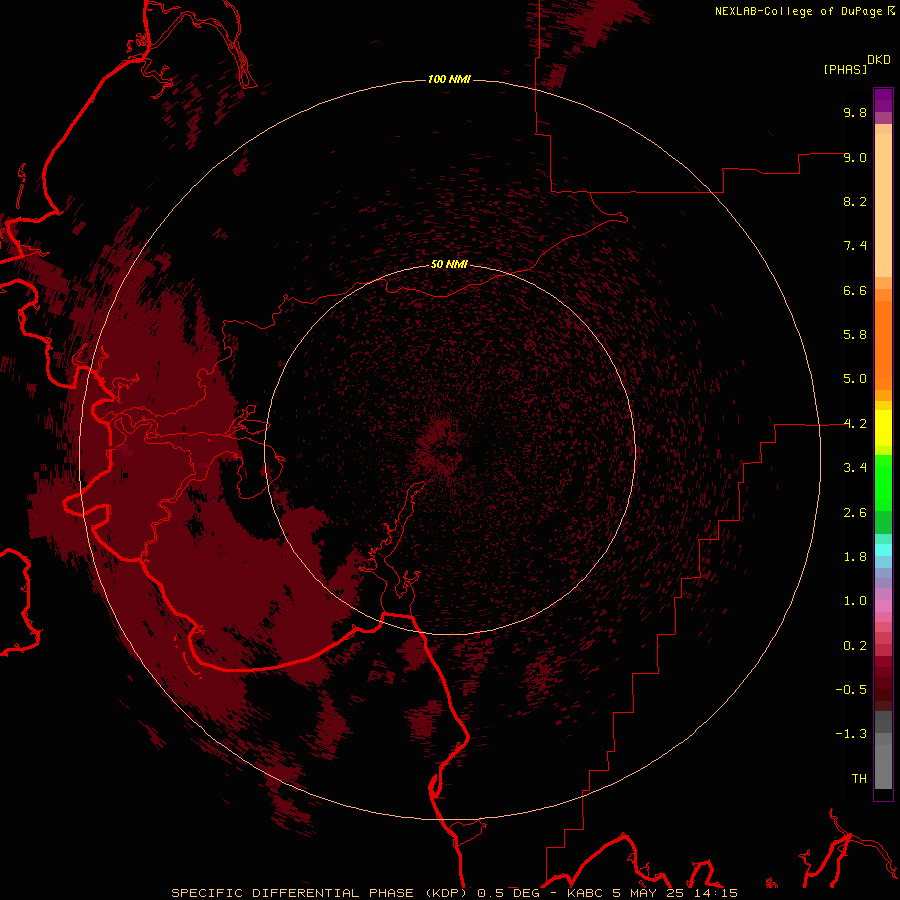Click the radar center point of the sweep

(x=449, y=449)
